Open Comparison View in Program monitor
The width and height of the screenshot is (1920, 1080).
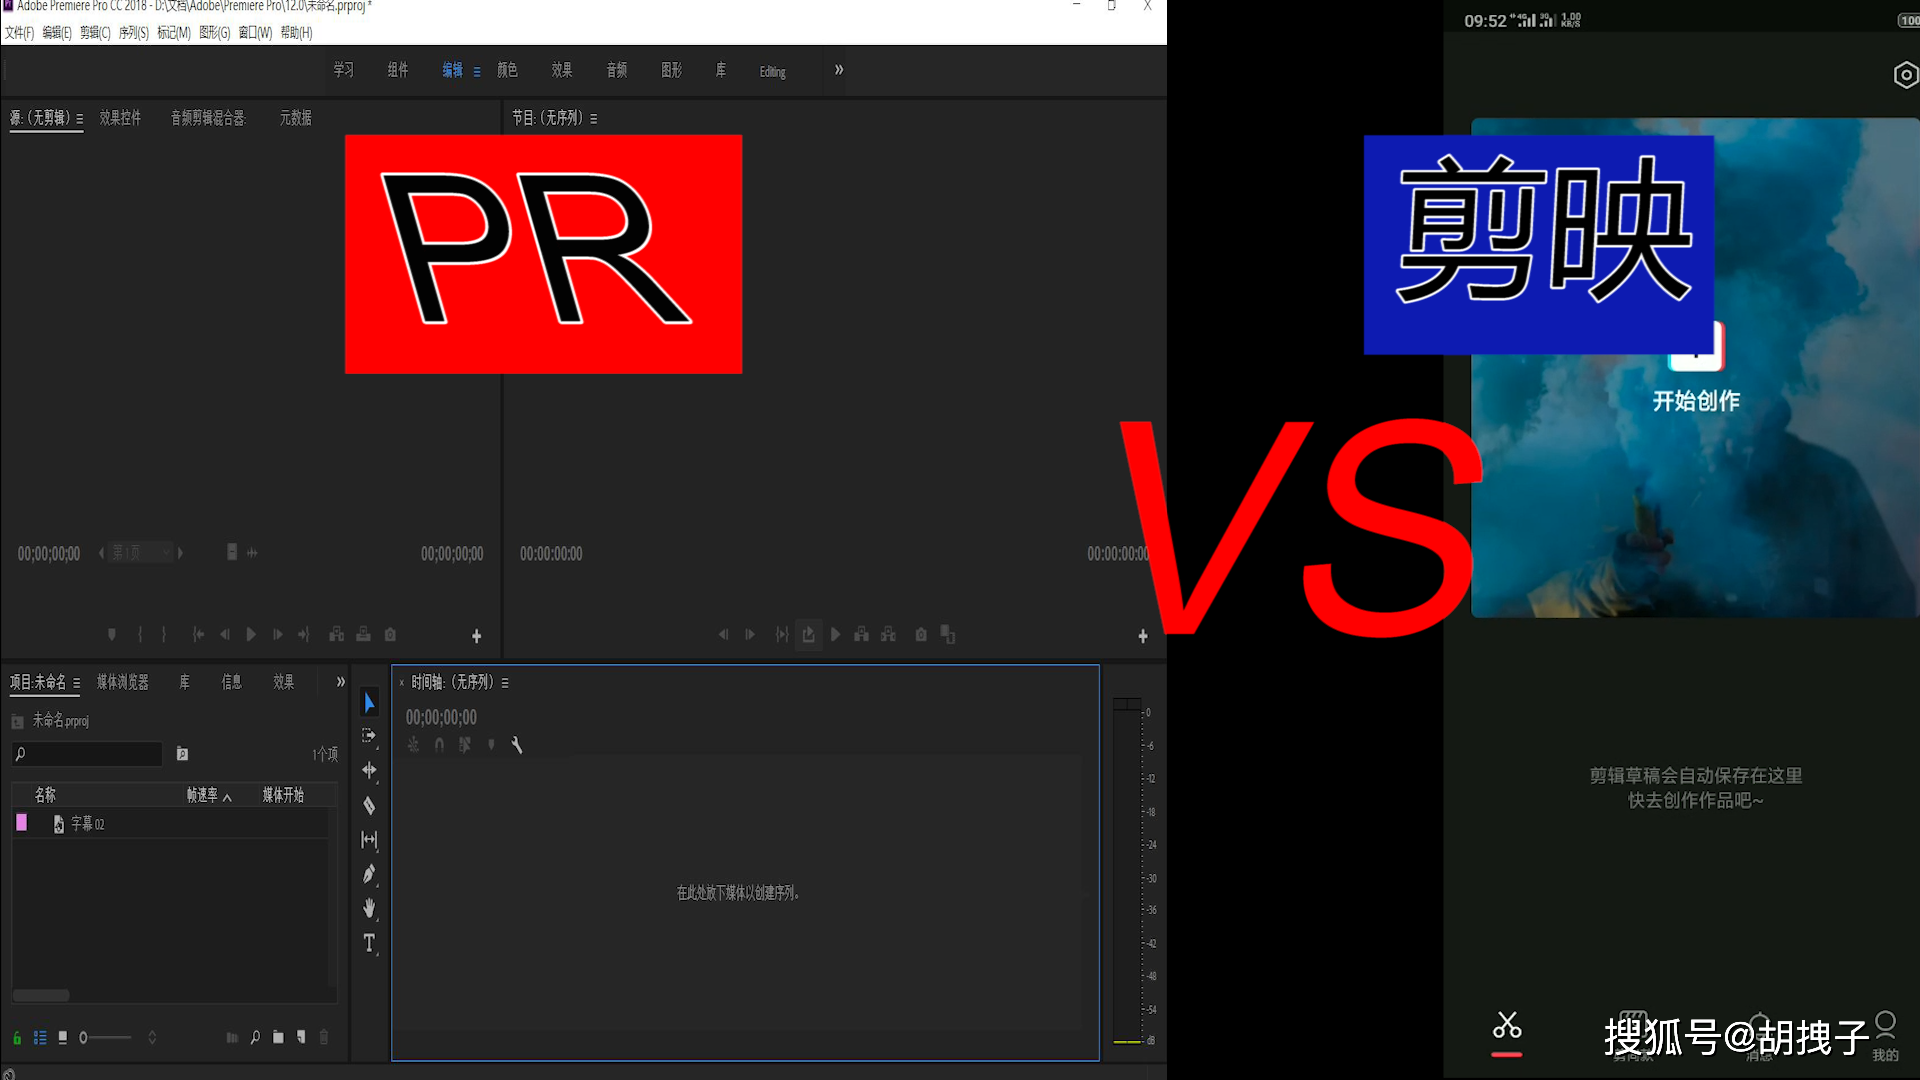948,635
